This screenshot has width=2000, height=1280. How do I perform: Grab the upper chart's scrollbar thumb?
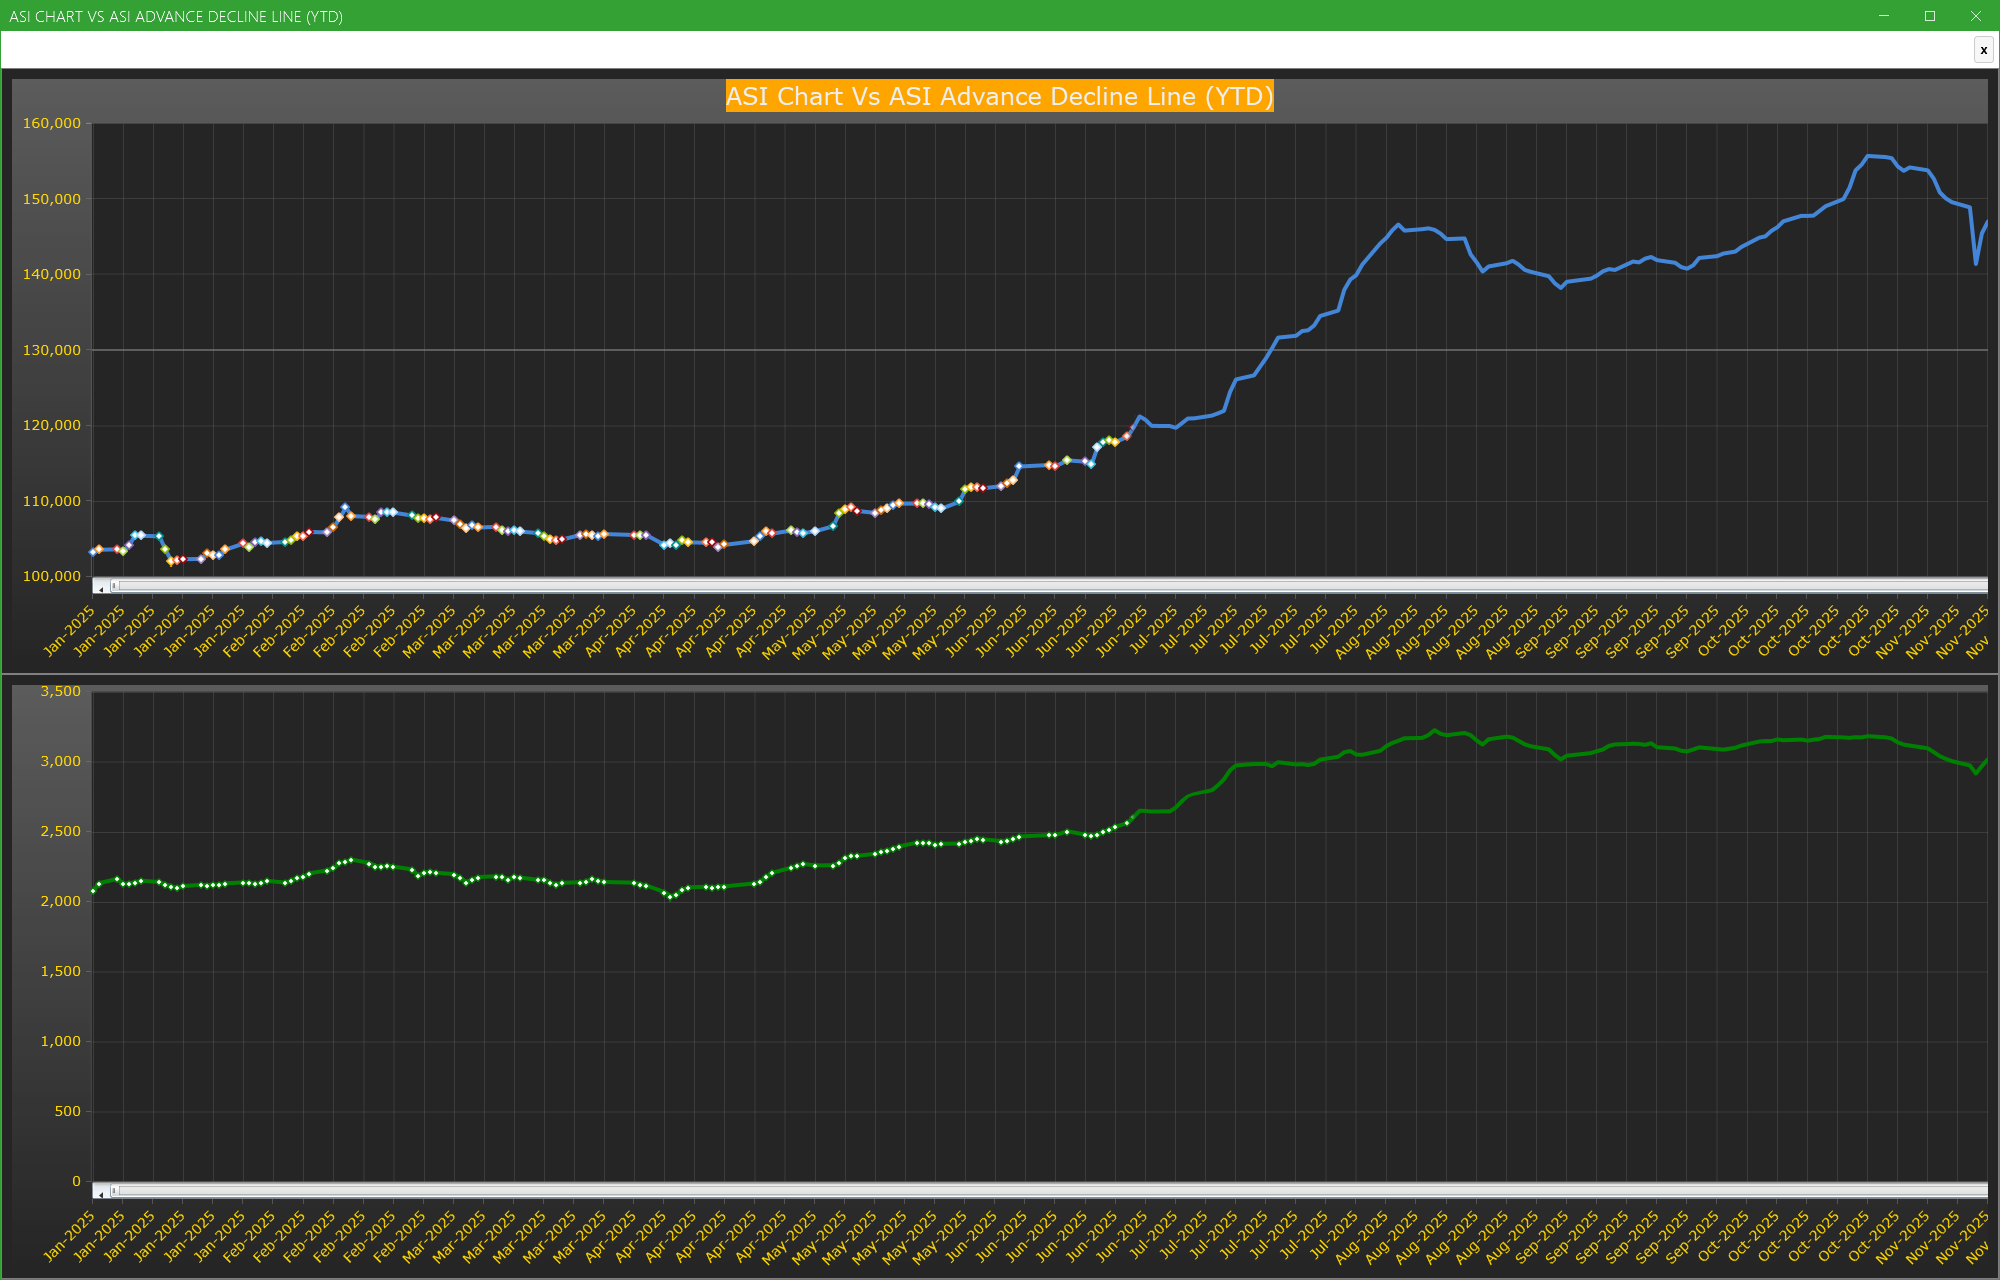[x=114, y=585]
